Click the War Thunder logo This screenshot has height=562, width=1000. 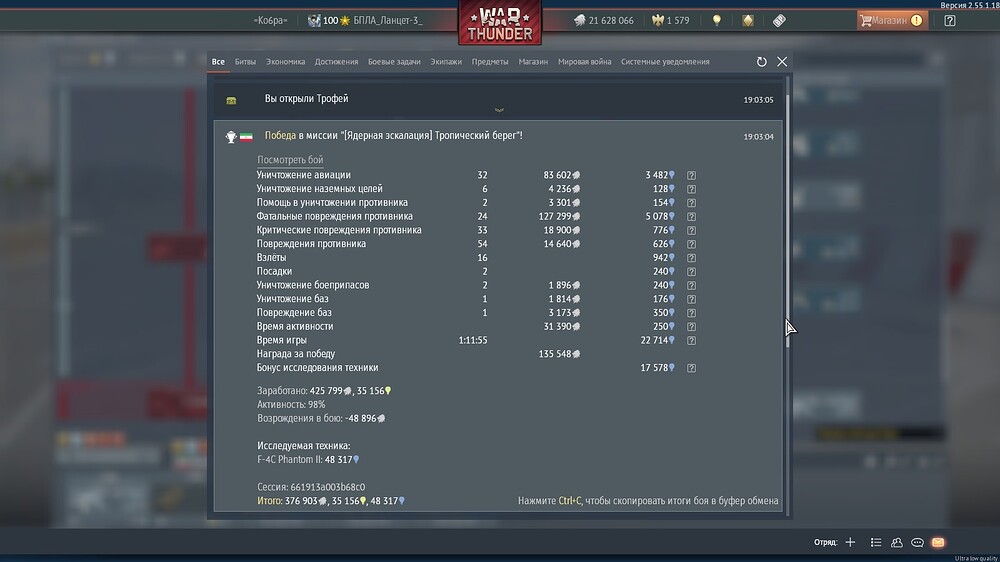pyautogui.click(x=500, y=24)
